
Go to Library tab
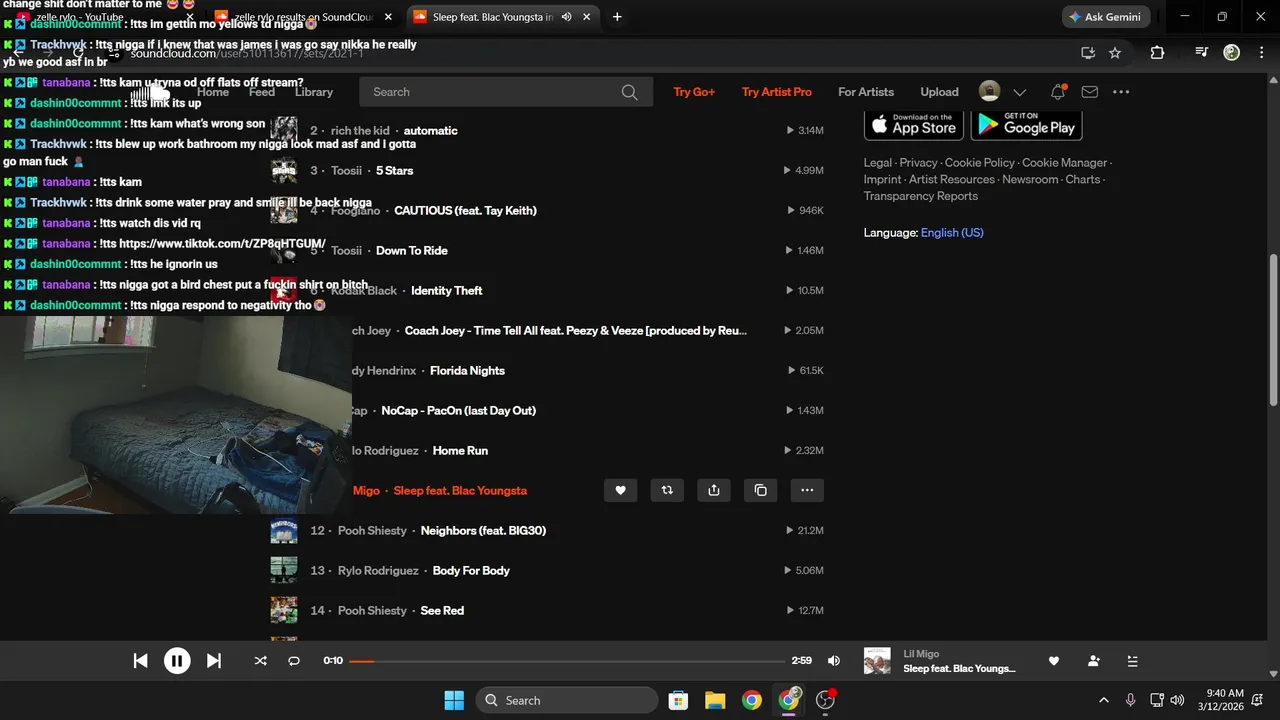coord(314,92)
